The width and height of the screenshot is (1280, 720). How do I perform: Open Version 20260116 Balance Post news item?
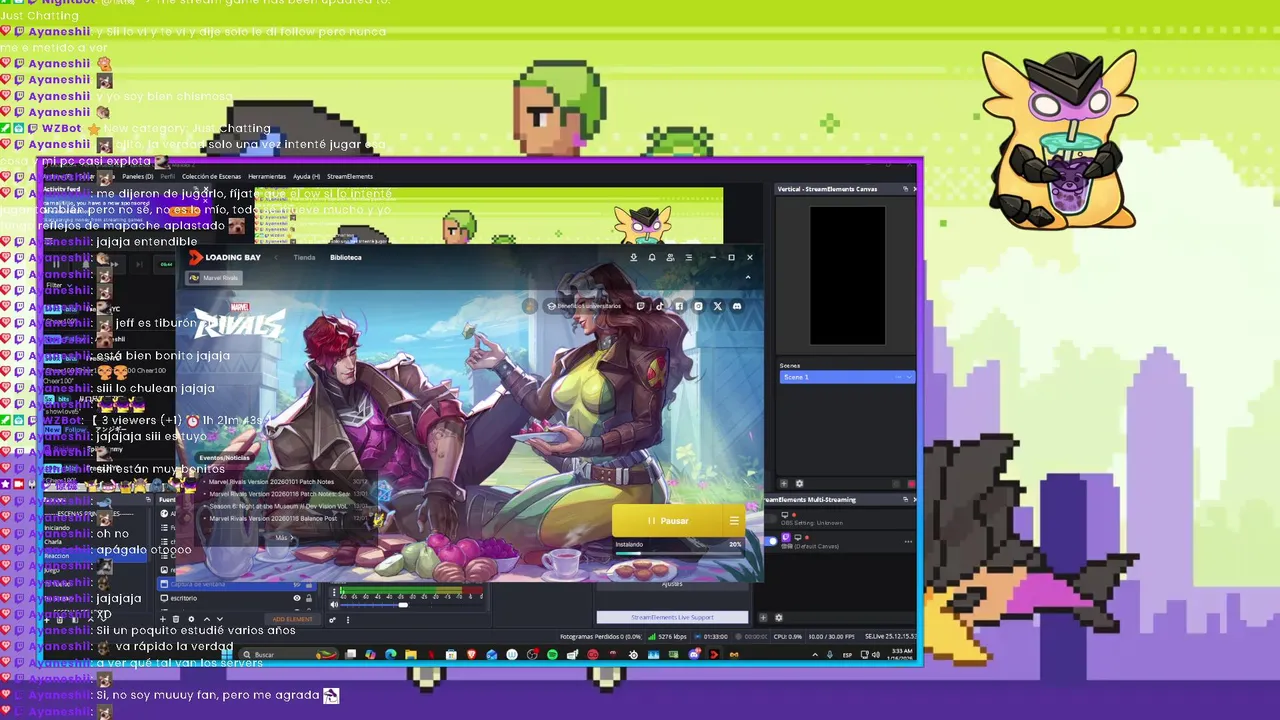pos(273,518)
